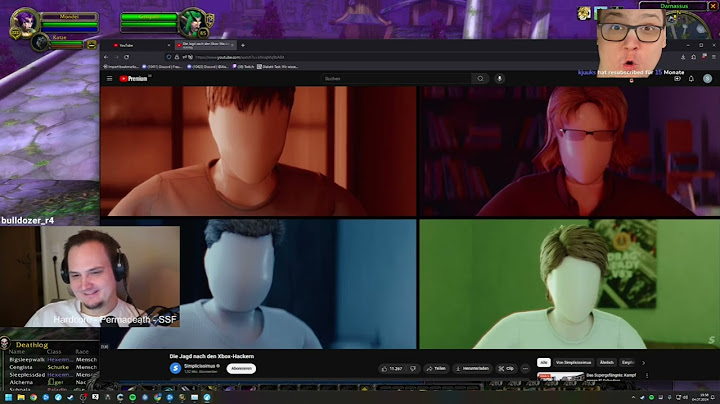Click the Deathlog skull icon
720x404 pixels.
pyautogui.click(x=5, y=343)
